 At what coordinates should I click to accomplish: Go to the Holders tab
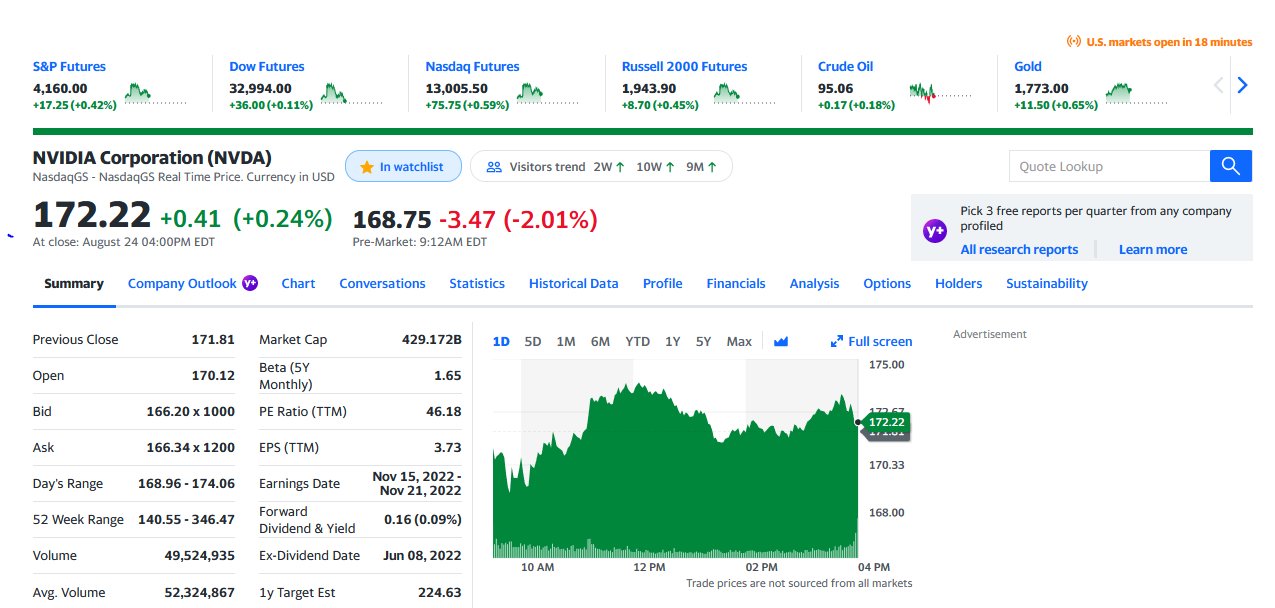click(x=958, y=284)
